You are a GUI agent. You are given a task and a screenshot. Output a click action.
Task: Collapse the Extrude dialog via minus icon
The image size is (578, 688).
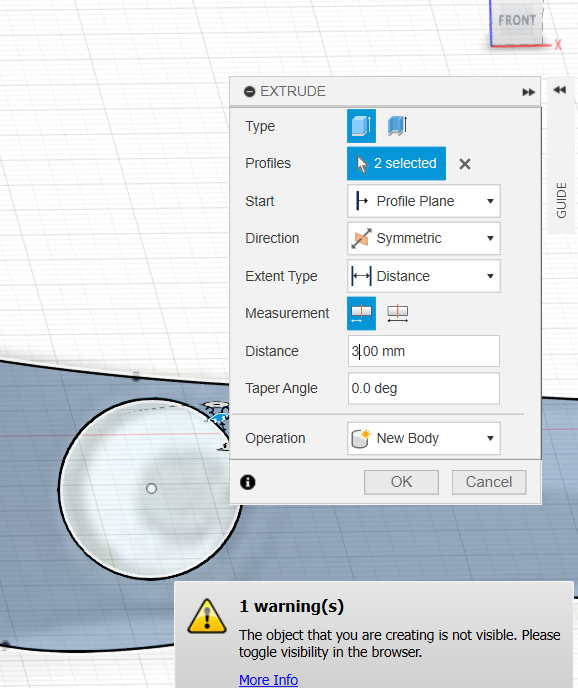pyautogui.click(x=249, y=91)
